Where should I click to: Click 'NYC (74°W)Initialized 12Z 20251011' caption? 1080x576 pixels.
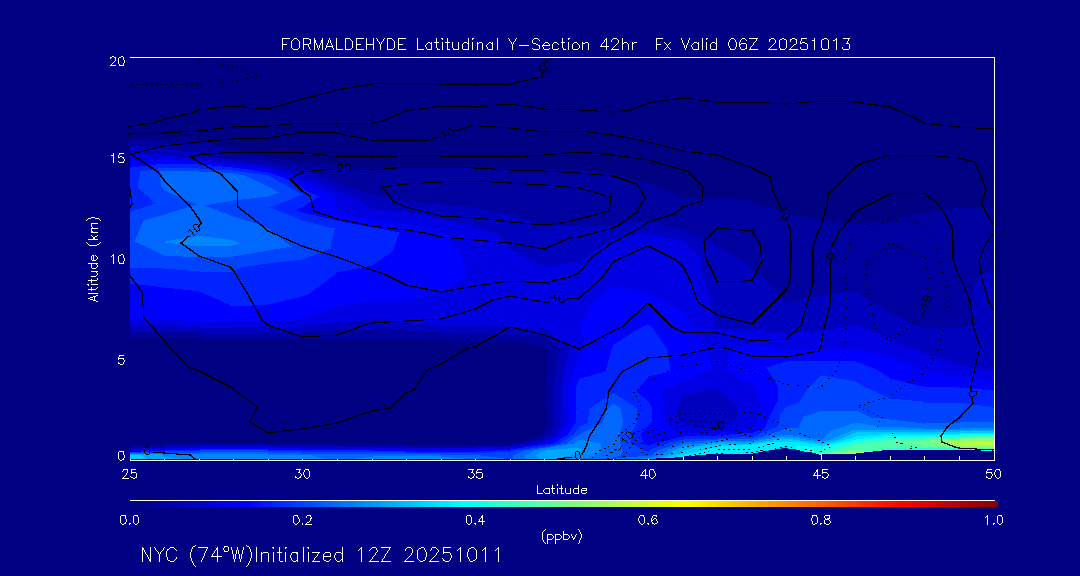[x=321, y=555]
